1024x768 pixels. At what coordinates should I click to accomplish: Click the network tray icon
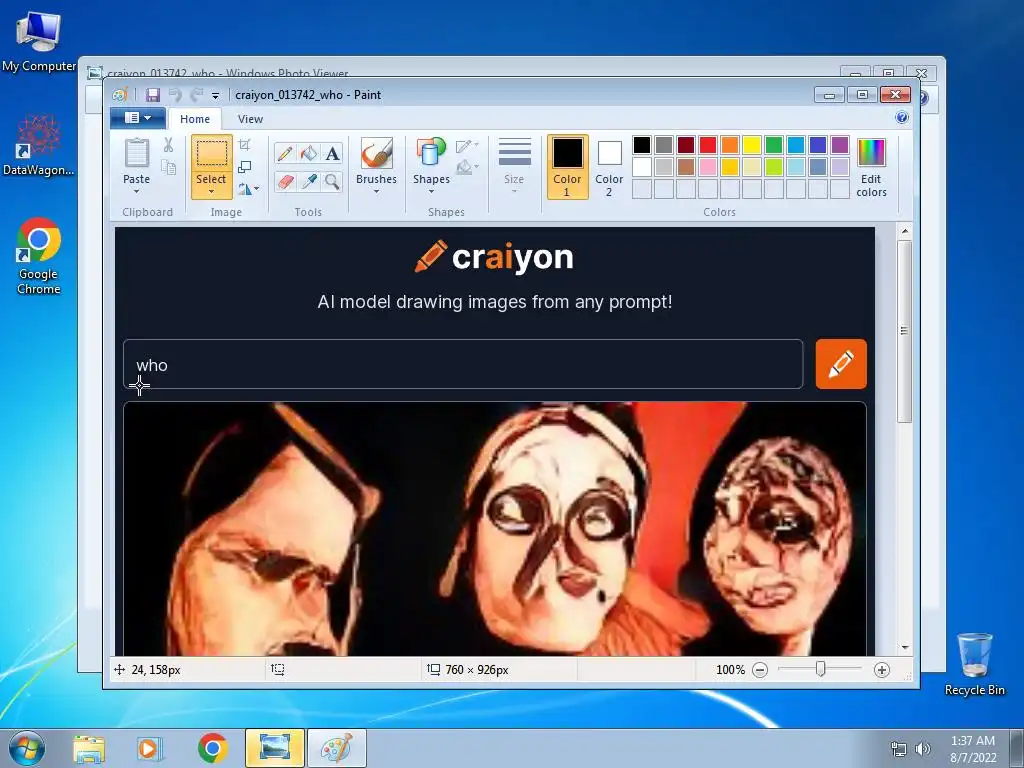coord(899,748)
